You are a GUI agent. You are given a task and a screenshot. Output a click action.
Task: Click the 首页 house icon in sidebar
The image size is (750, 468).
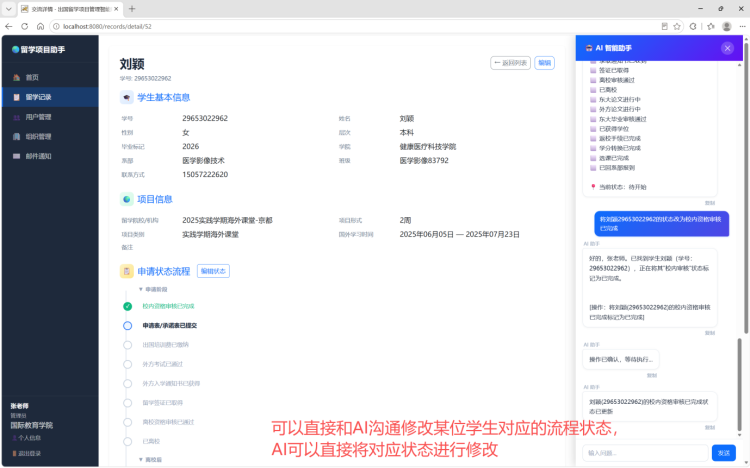click(x=16, y=78)
